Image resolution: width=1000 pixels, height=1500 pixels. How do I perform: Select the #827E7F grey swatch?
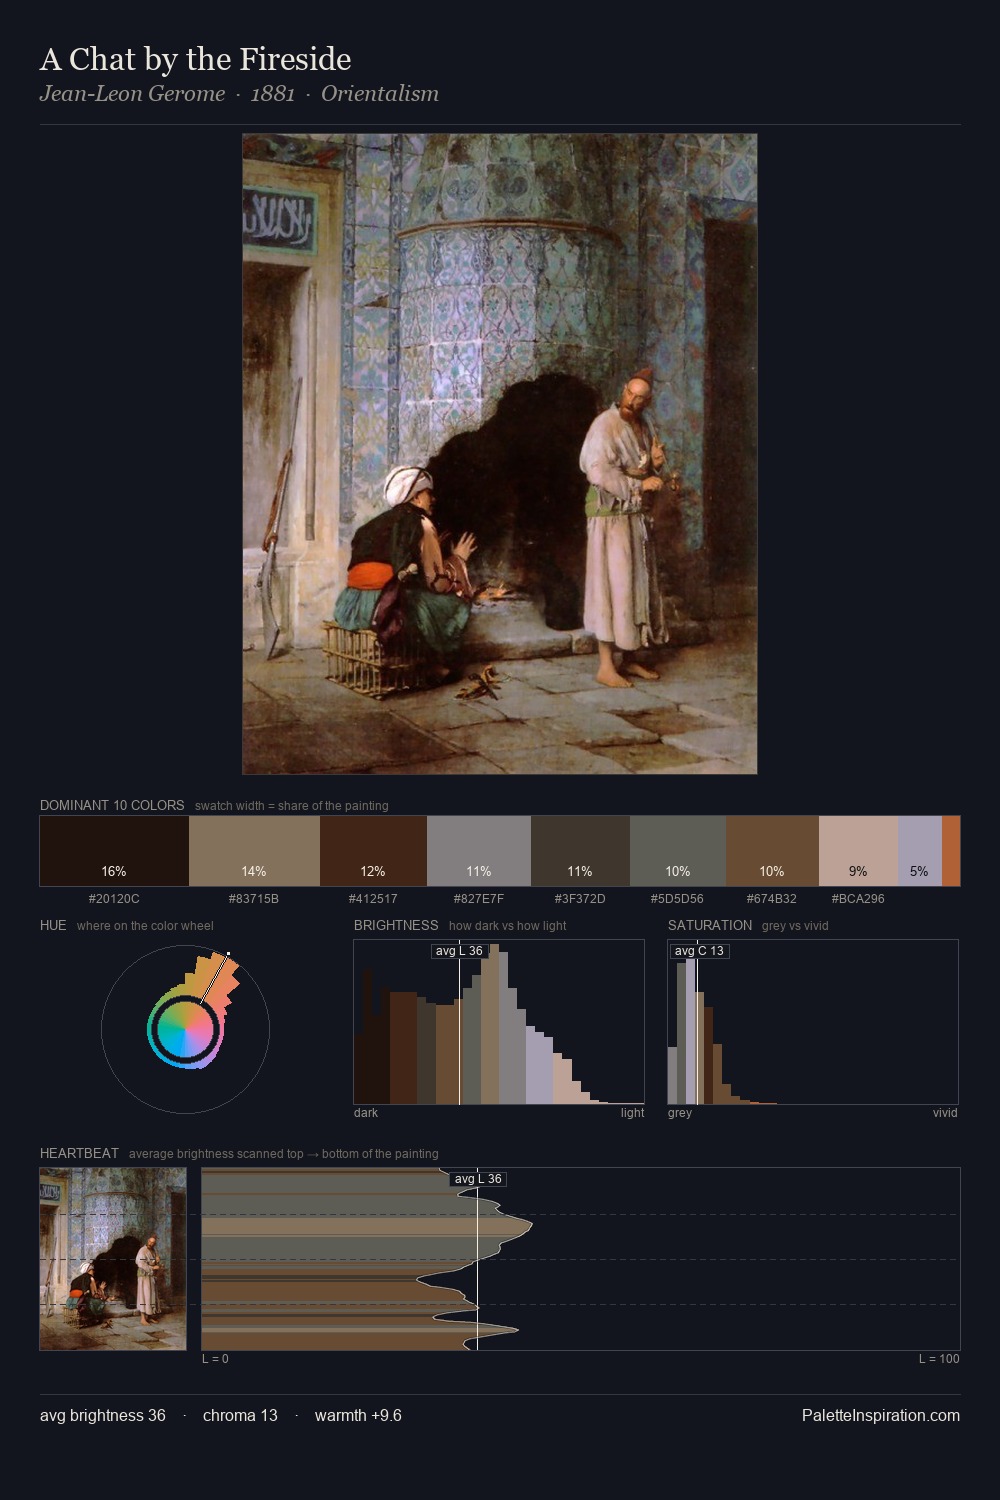(x=479, y=851)
